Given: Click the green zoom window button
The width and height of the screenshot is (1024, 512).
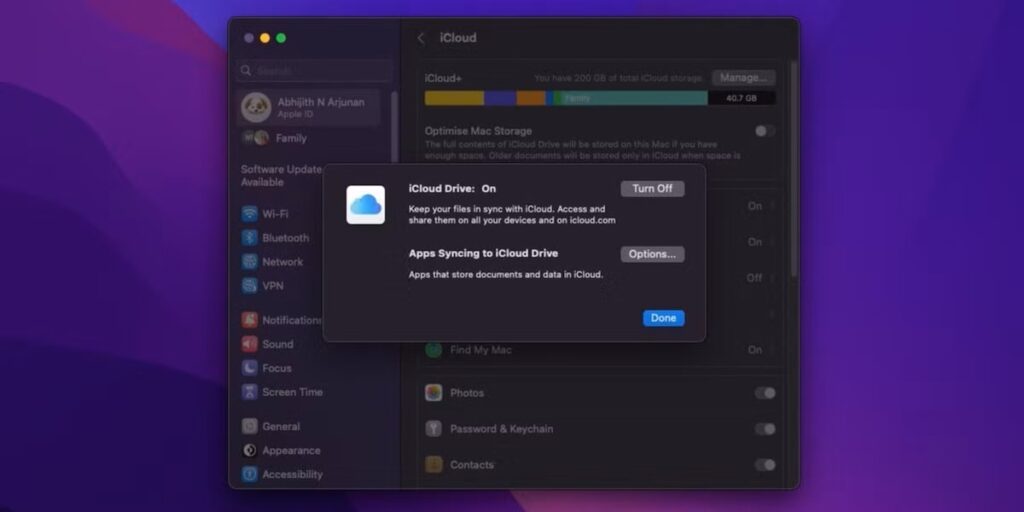Looking at the screenshot, I should 281,38.
